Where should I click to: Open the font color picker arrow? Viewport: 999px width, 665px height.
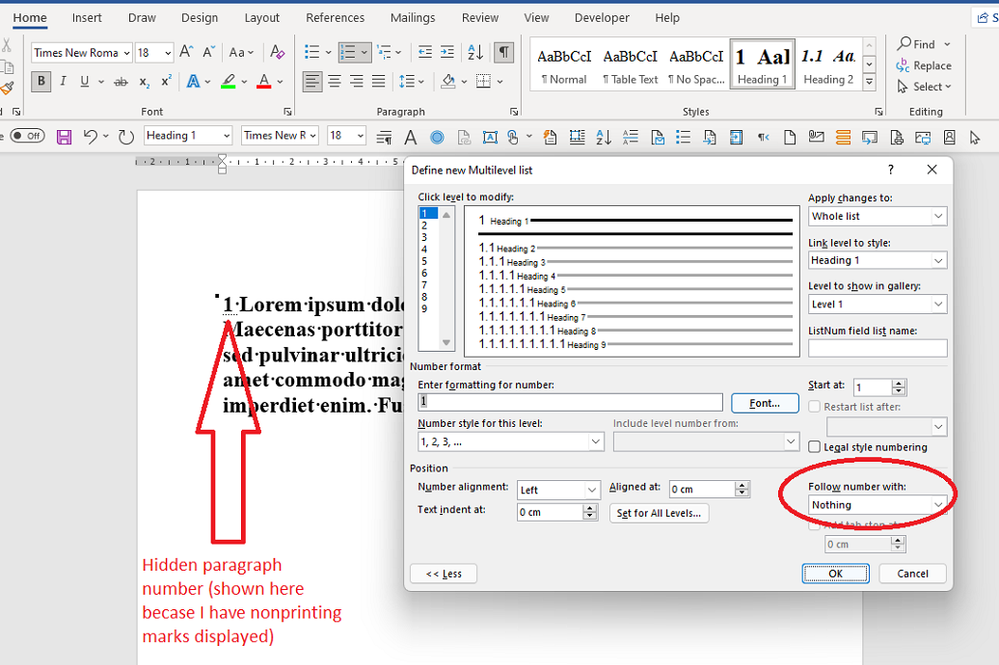(280, 82)
